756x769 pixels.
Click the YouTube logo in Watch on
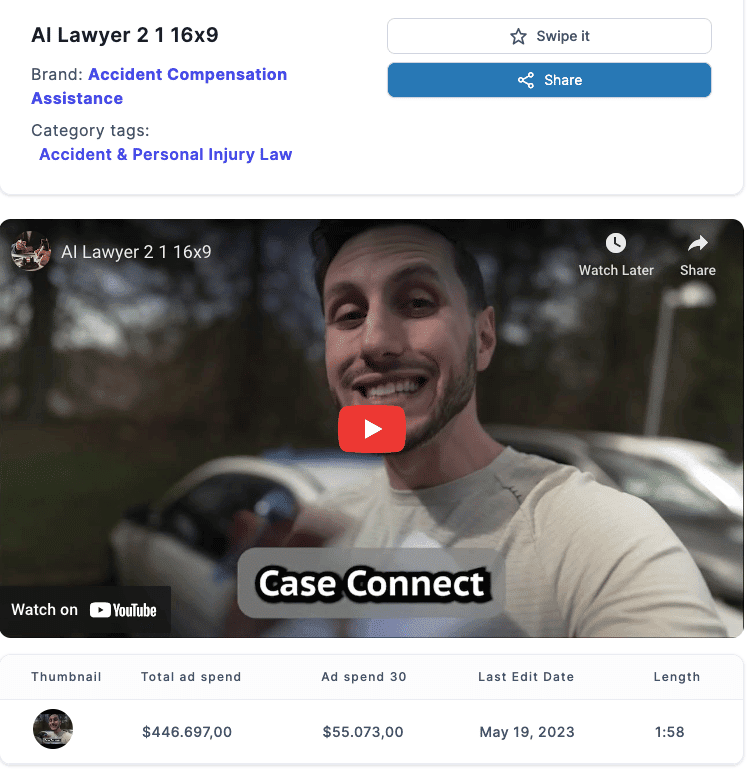[x=123, y=610]
